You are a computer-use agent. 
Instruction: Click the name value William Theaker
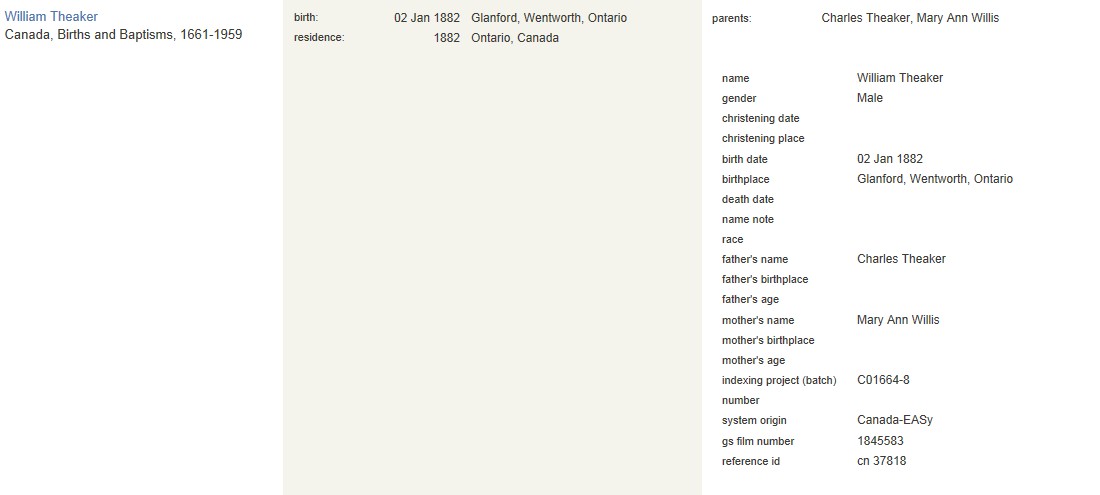(900, 78)
